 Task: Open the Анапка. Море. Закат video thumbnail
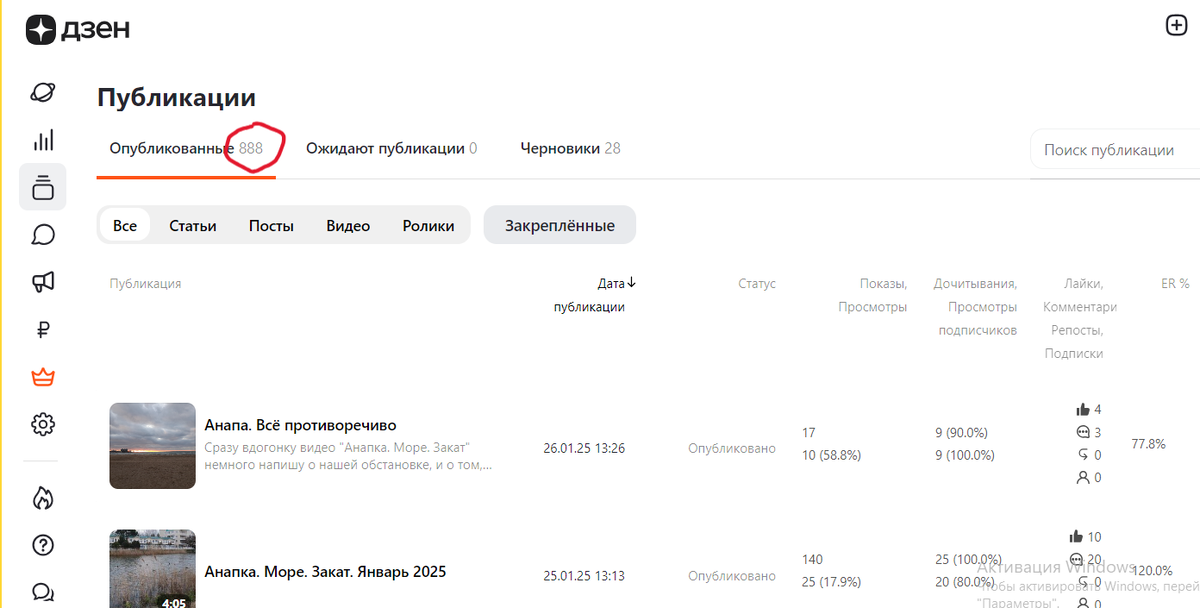(152, 569)
